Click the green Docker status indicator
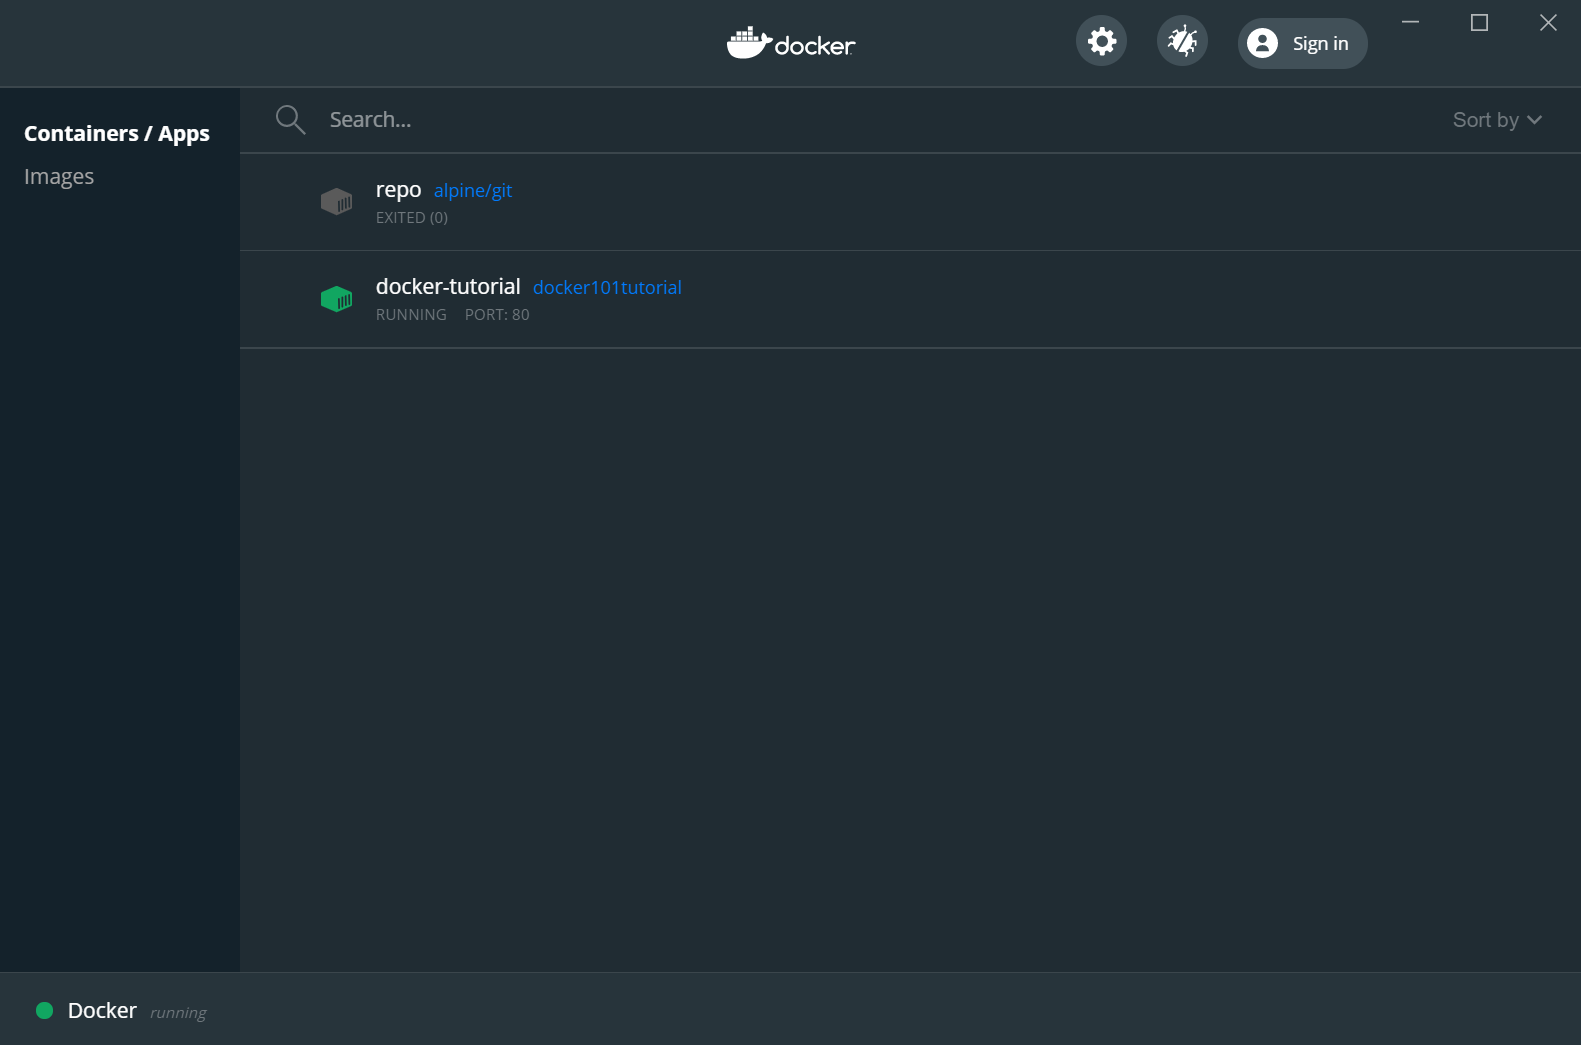The height and width of the screenshot is (1045, 1581). coord(44,1010)
